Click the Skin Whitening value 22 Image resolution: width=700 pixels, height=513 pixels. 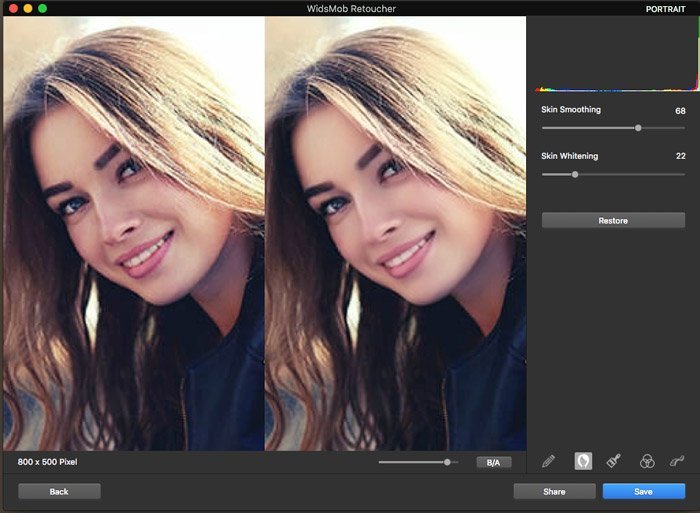pyautogui.click(x=680, y=156)
